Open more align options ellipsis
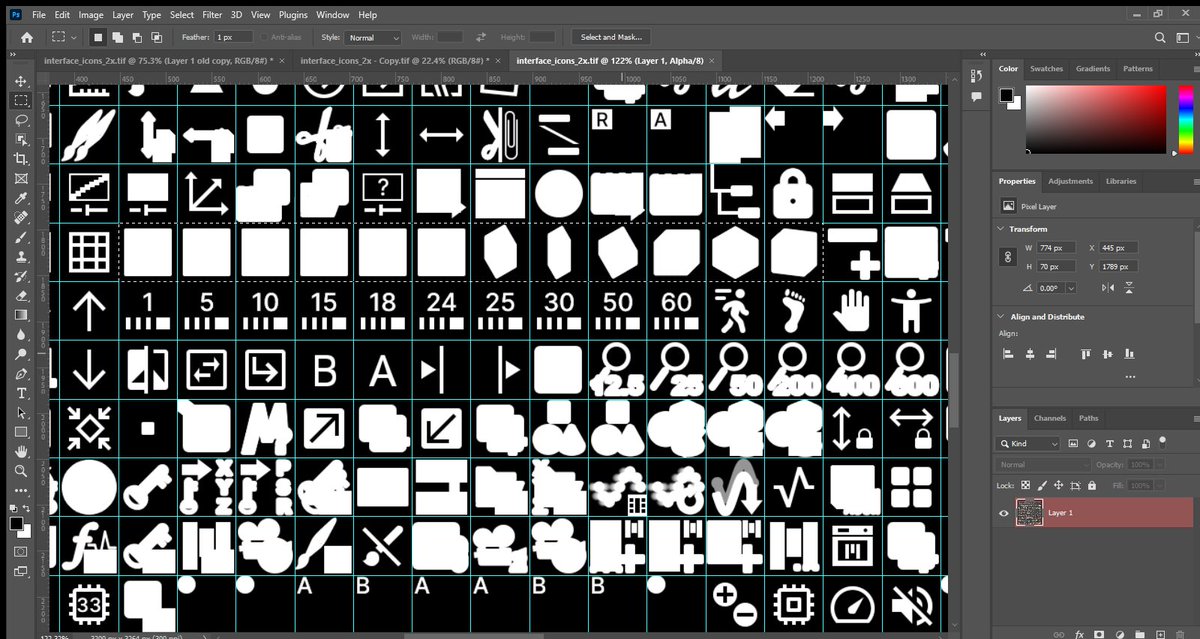The width and height of the screenshot is (1200, 639). (1130, 377)
